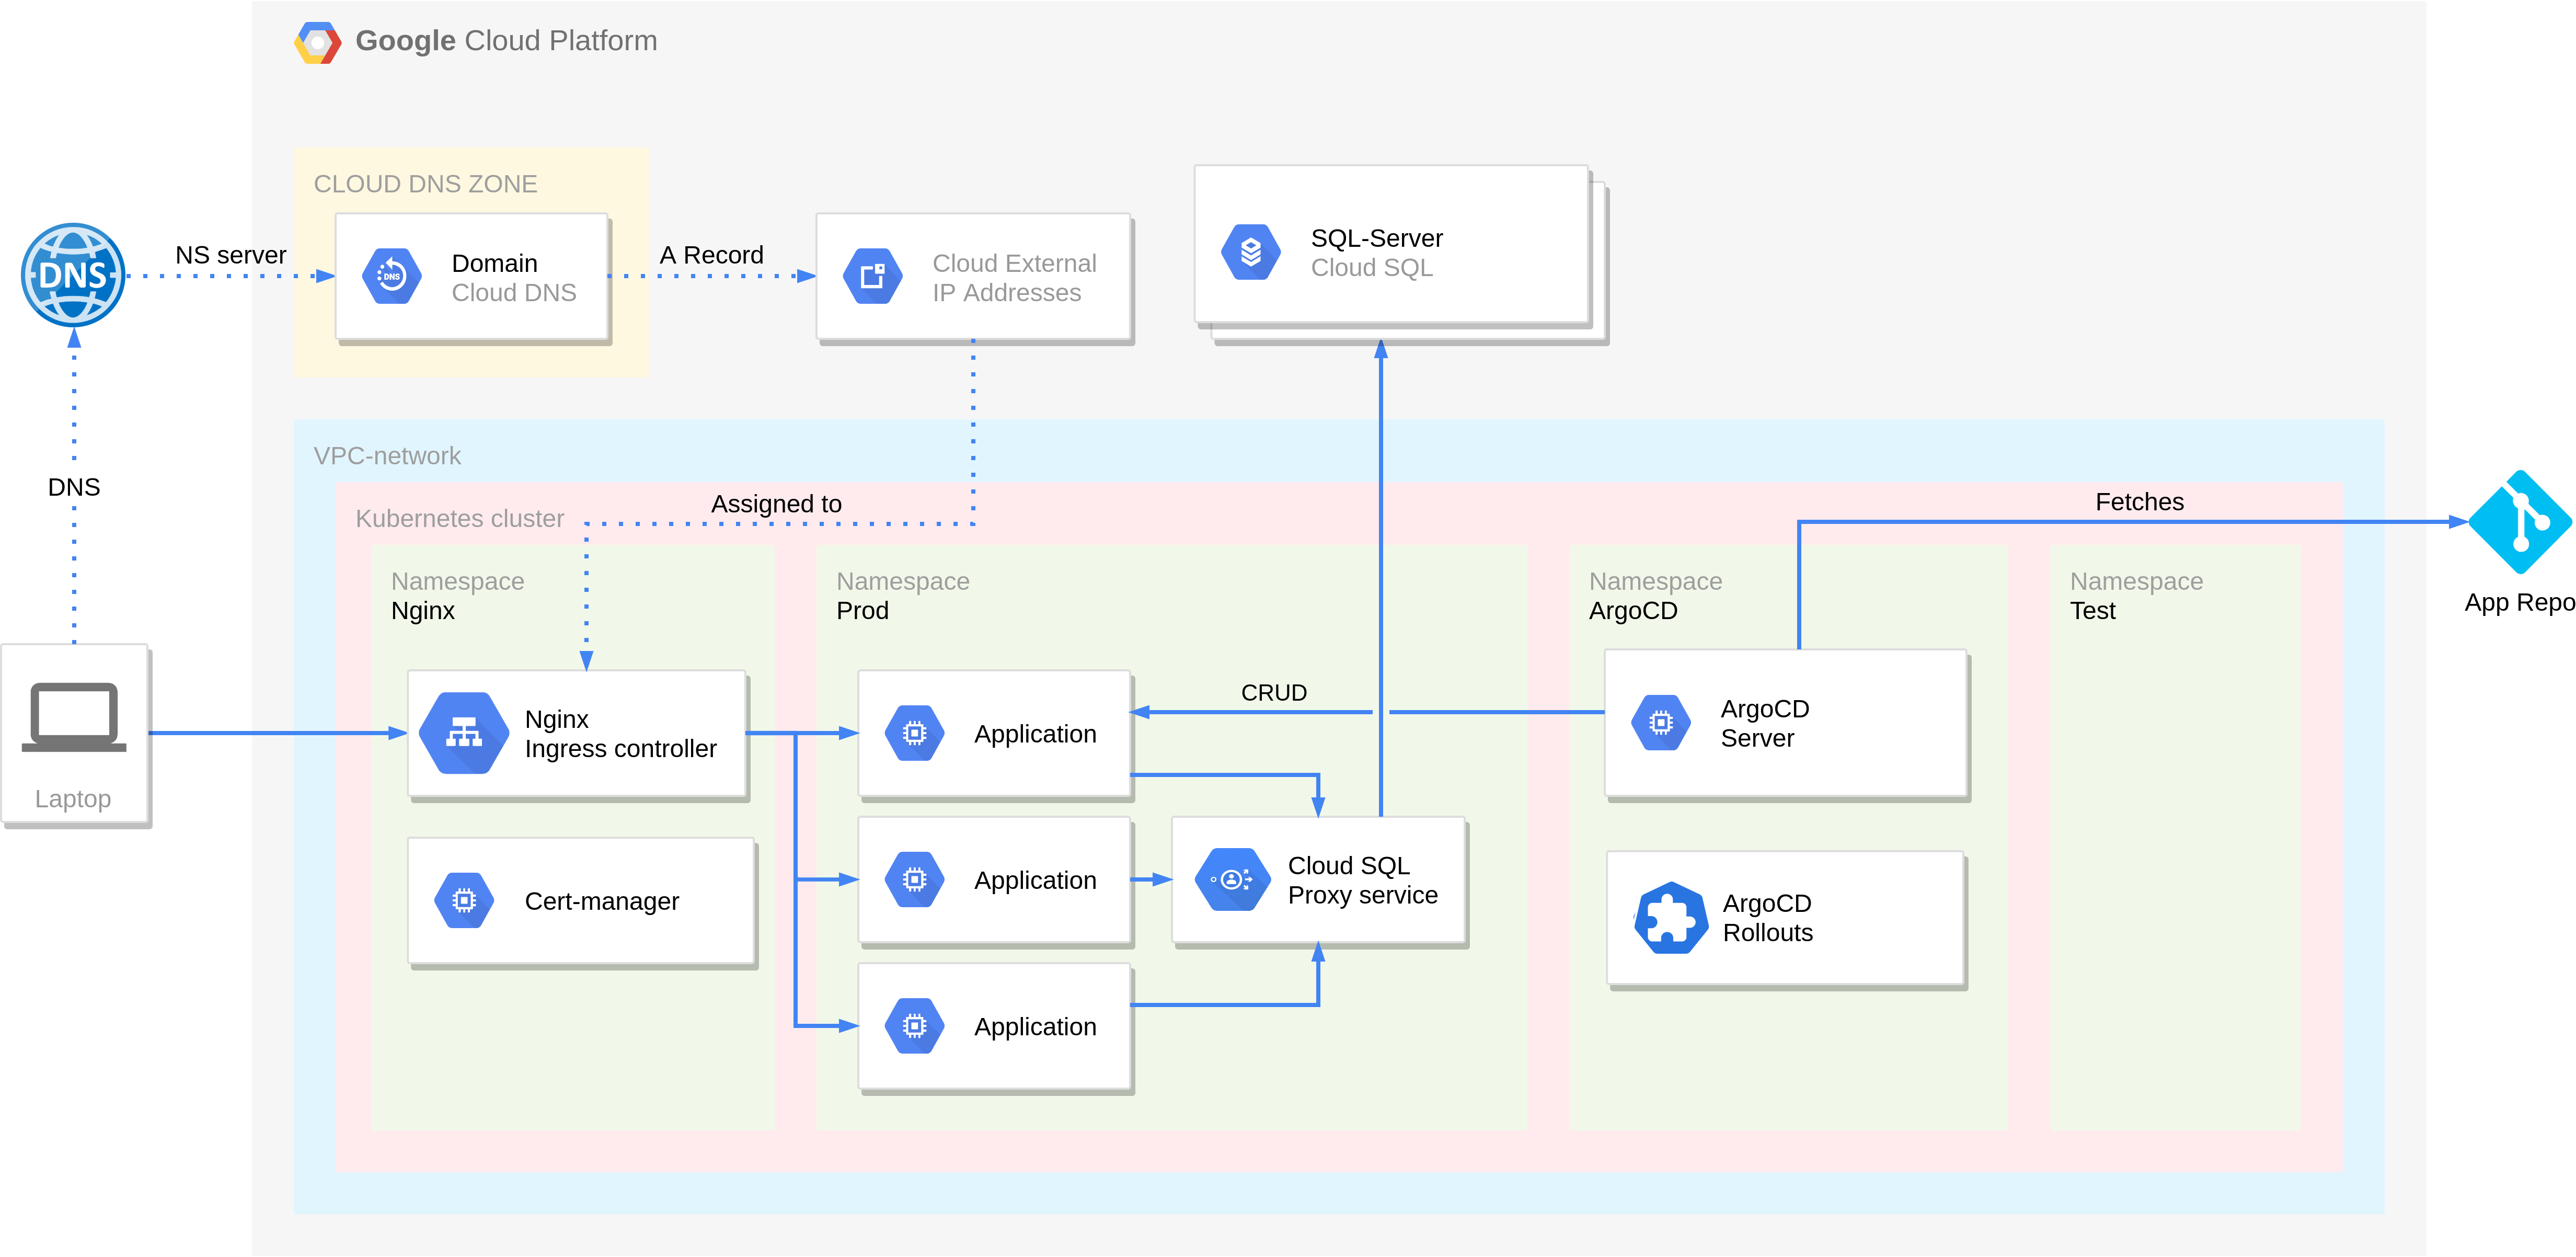This screenshot has height=1257, width=2576.
Task: Click the Cloud SQL Proxy service icon
Action: [x=1232, y=880]
